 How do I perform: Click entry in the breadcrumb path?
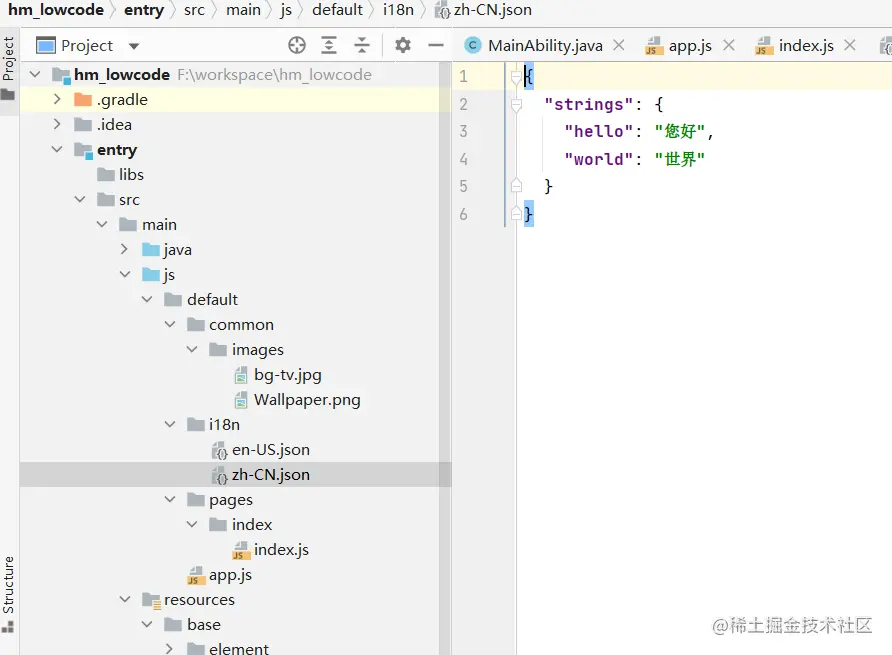pos(143,10)
